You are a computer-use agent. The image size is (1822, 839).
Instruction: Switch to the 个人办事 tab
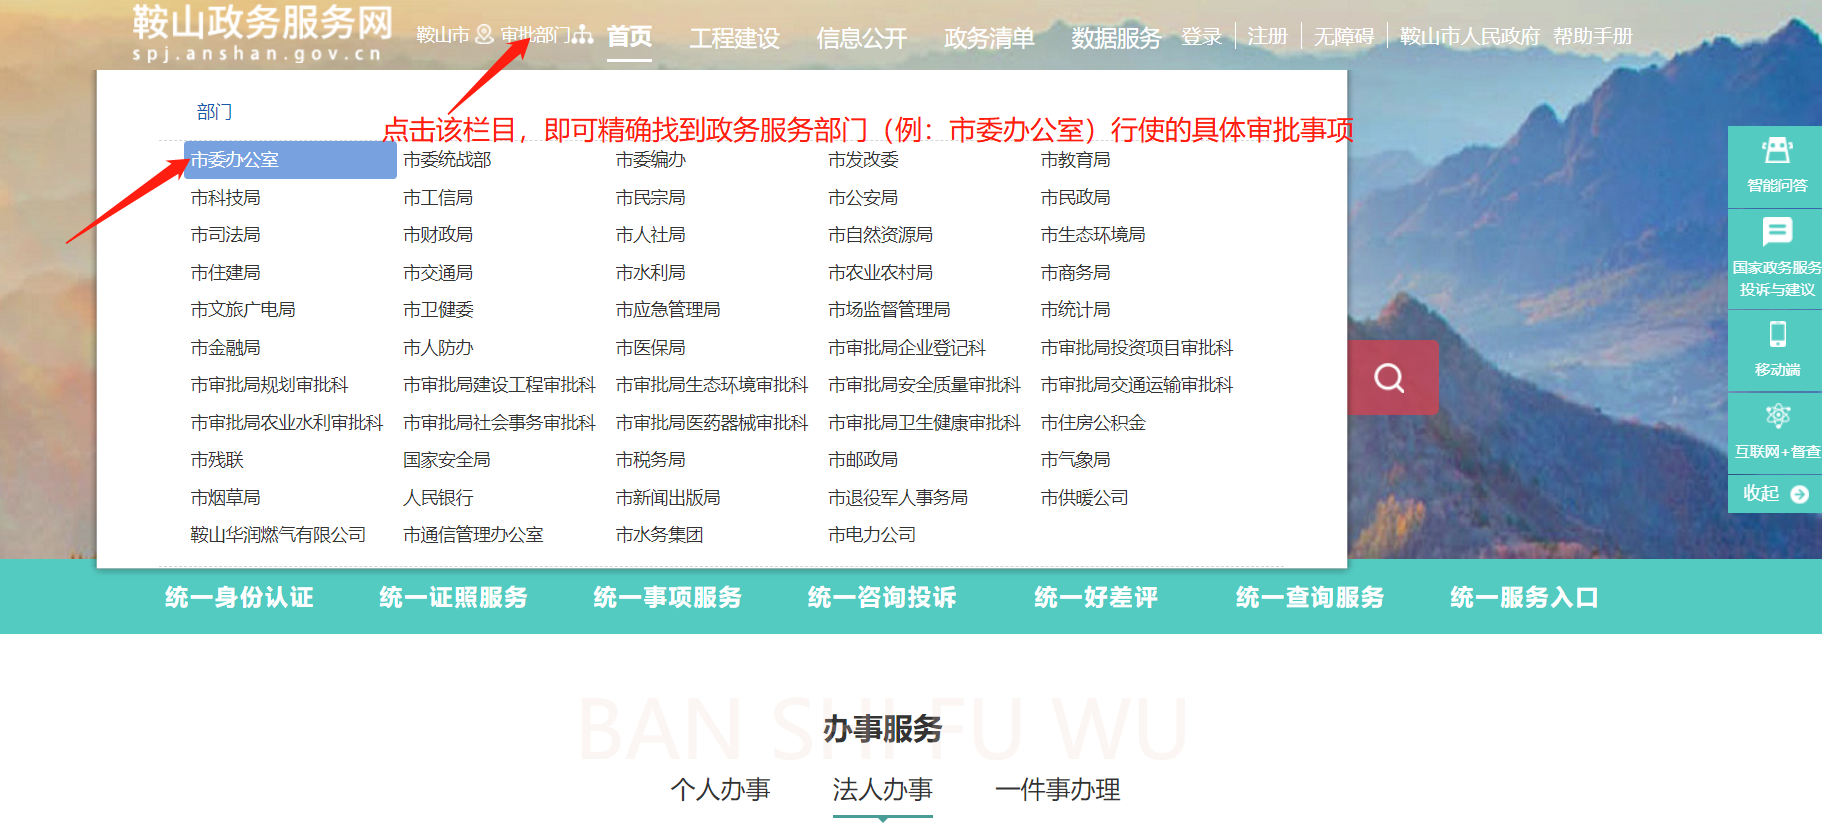coord(720,789)
